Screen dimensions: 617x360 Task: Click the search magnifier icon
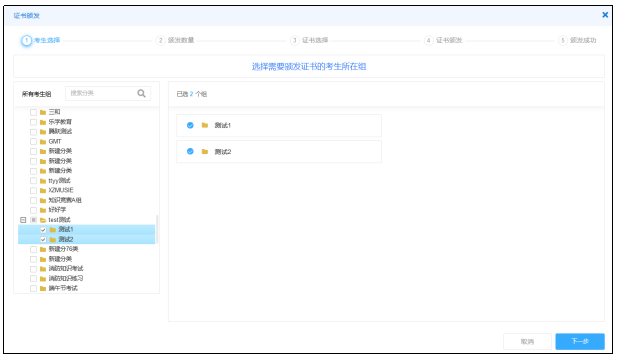(141, 93)
